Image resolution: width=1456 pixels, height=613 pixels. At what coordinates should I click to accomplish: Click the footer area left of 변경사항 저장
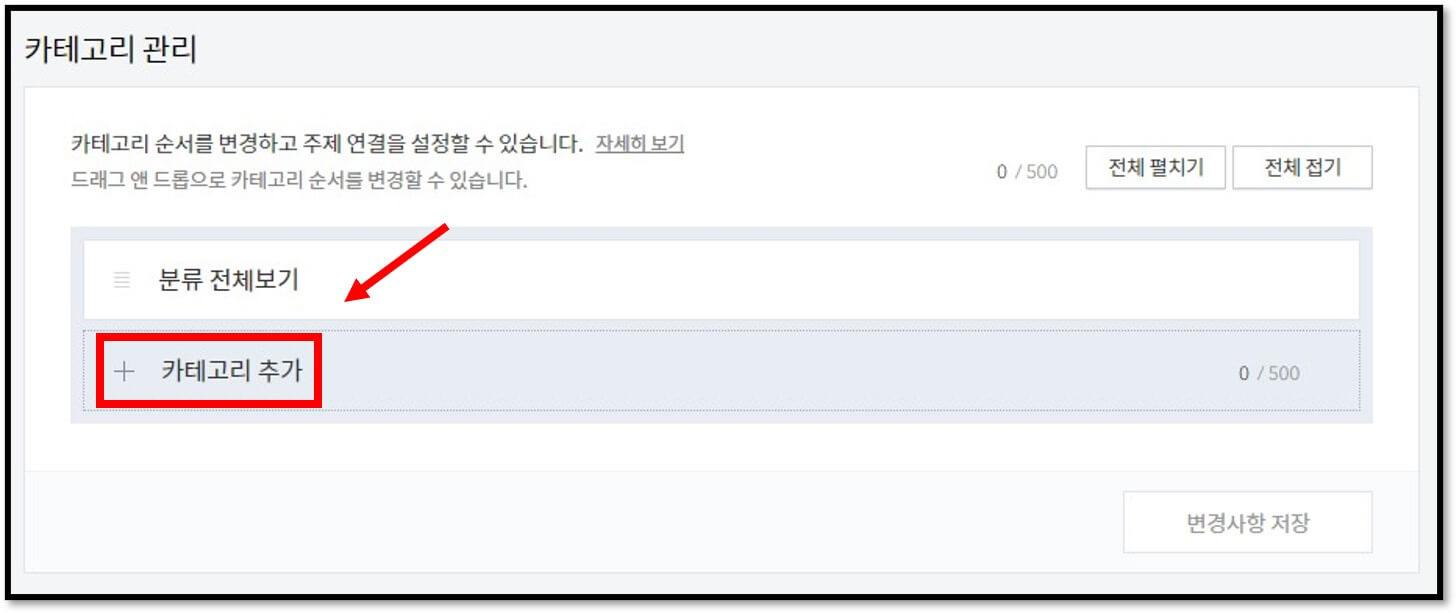570,522
